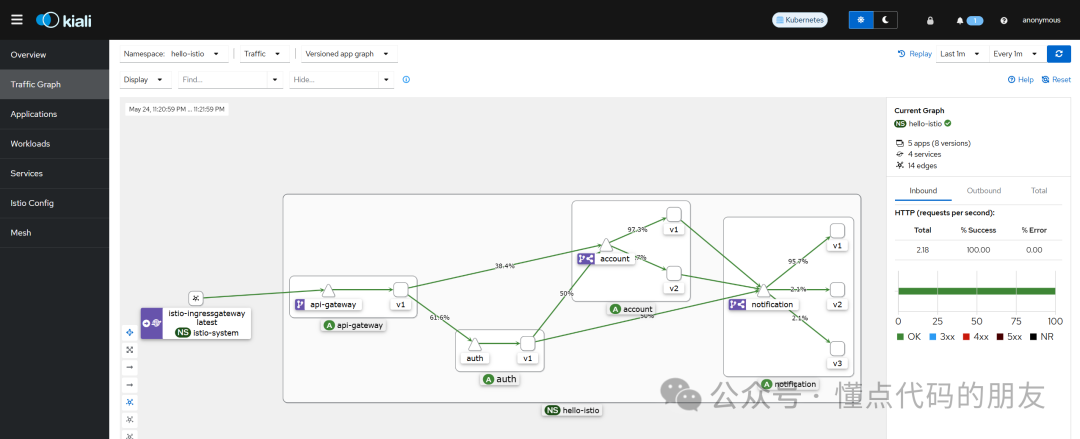Open the Every 1m refresh dropdown
The height and width of the screenshot is (439, 1080).
tap(1017, 54)
